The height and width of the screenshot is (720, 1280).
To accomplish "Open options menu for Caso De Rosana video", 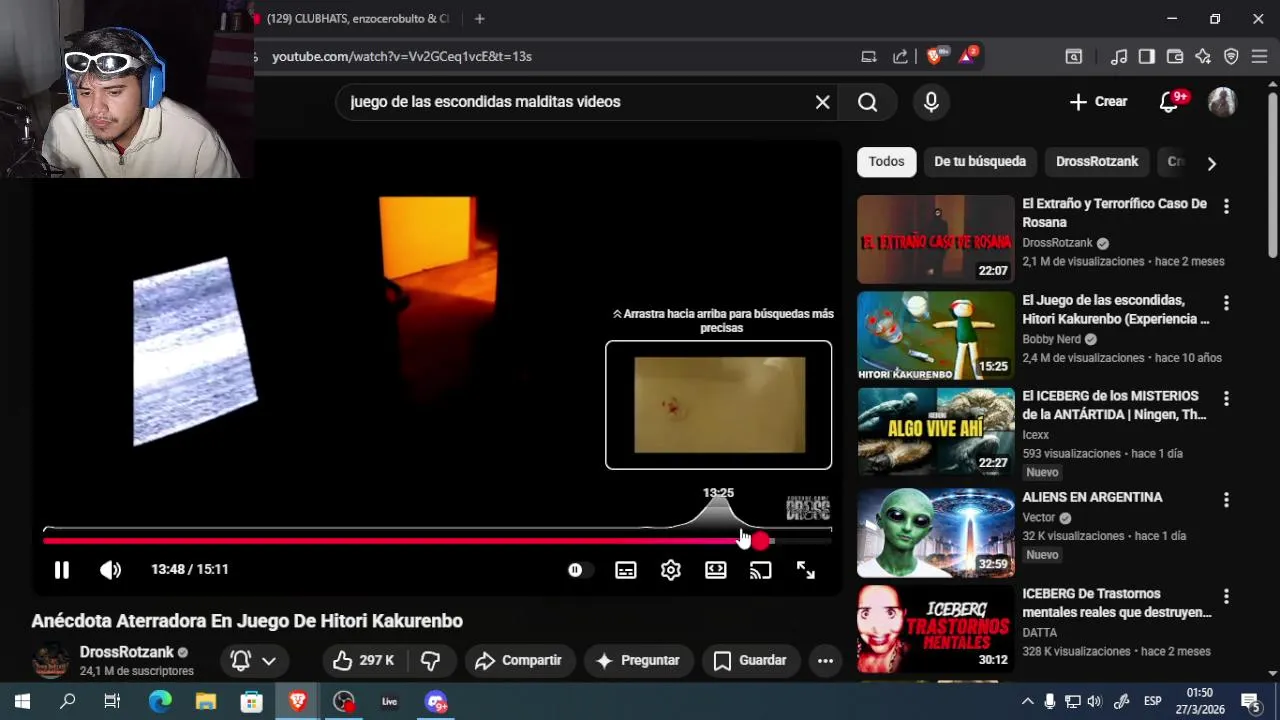I will pos(1226,206).
